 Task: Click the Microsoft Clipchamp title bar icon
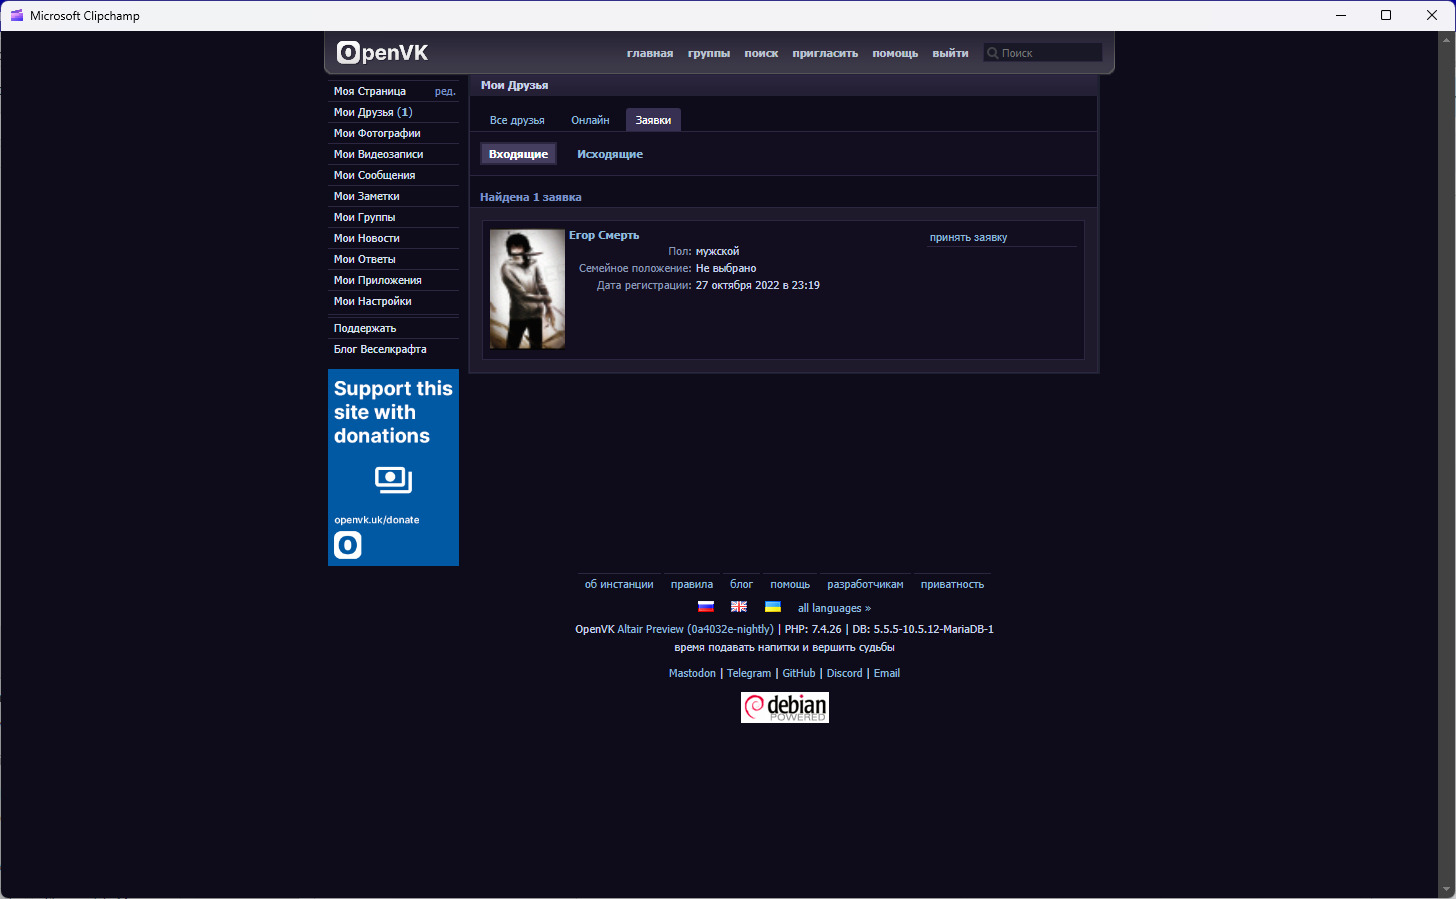tap(16, 15)
